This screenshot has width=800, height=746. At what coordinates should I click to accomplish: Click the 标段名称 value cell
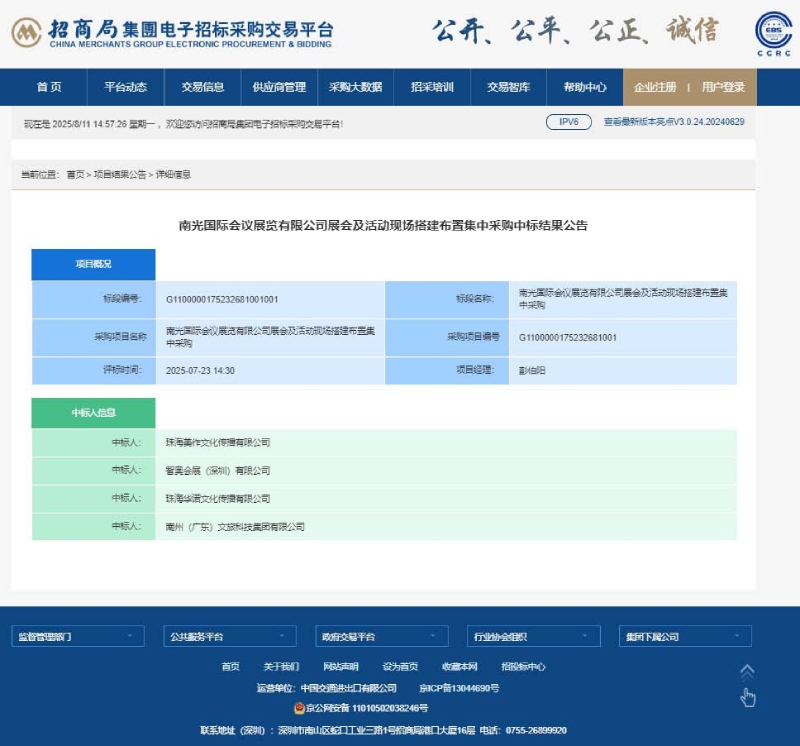[623, 299]
